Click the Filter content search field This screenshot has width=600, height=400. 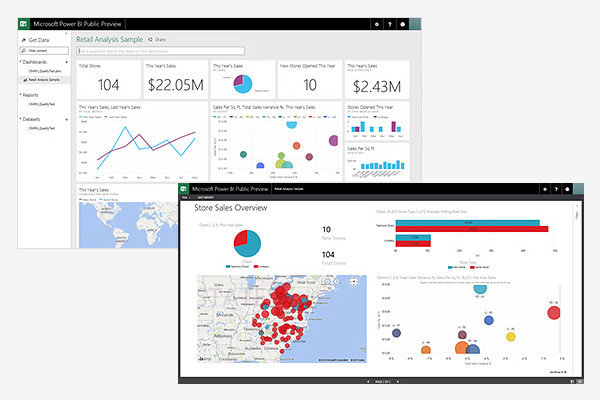tap(44, 51)
